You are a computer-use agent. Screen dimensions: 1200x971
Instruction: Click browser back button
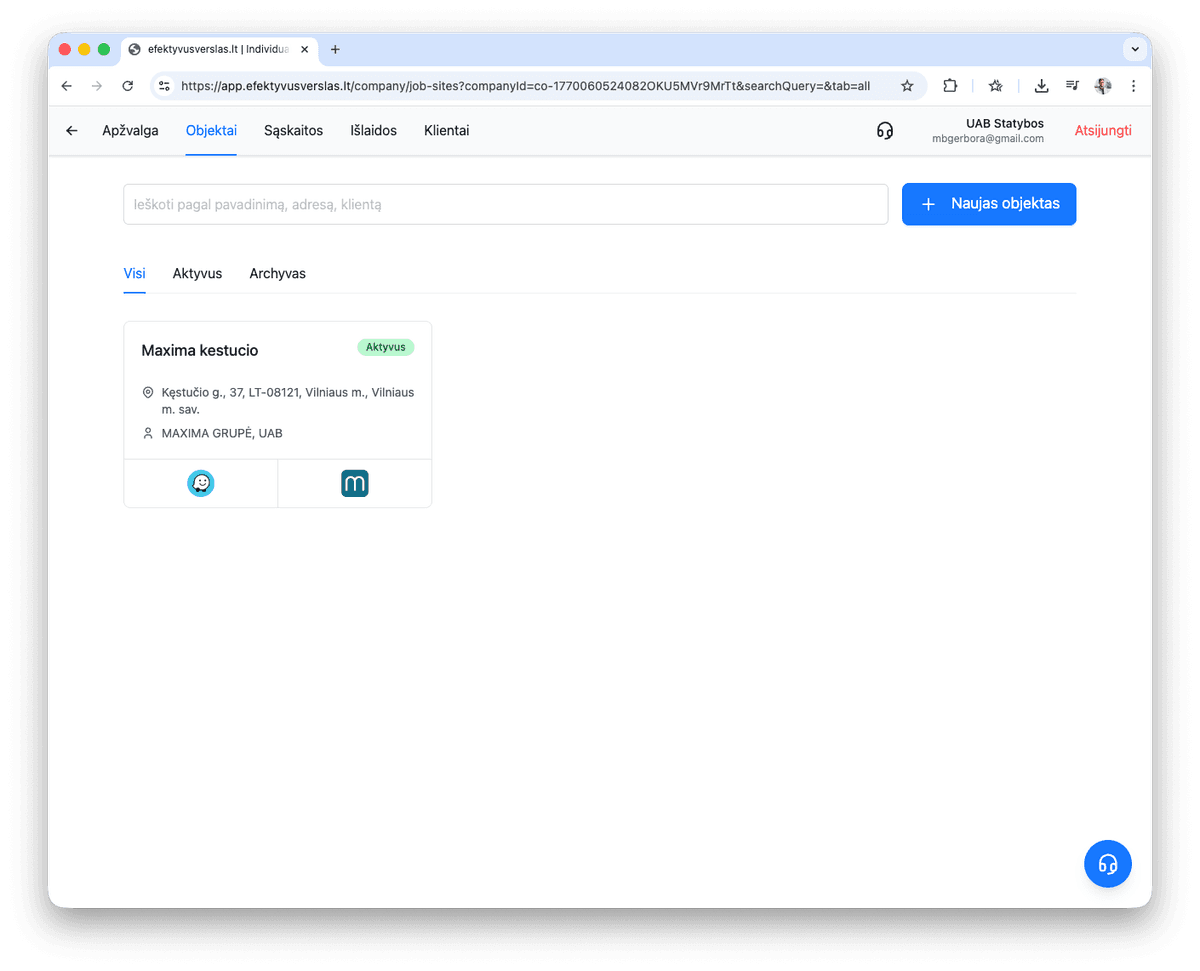(x=67, y=86)
